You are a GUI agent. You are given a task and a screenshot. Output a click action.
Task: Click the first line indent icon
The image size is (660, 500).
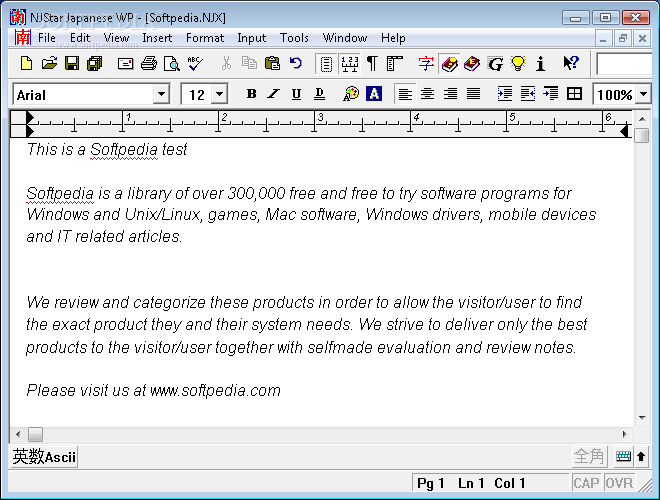point(551,94)
